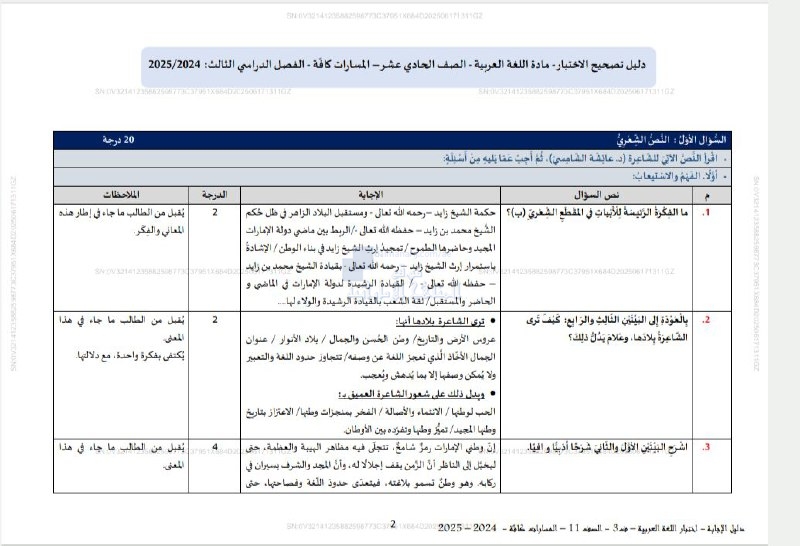Screen dimensions: 800x546
Task: Click the section heading 'السؤال الأول : النص الشعري'
Action: tap(670, 140)
